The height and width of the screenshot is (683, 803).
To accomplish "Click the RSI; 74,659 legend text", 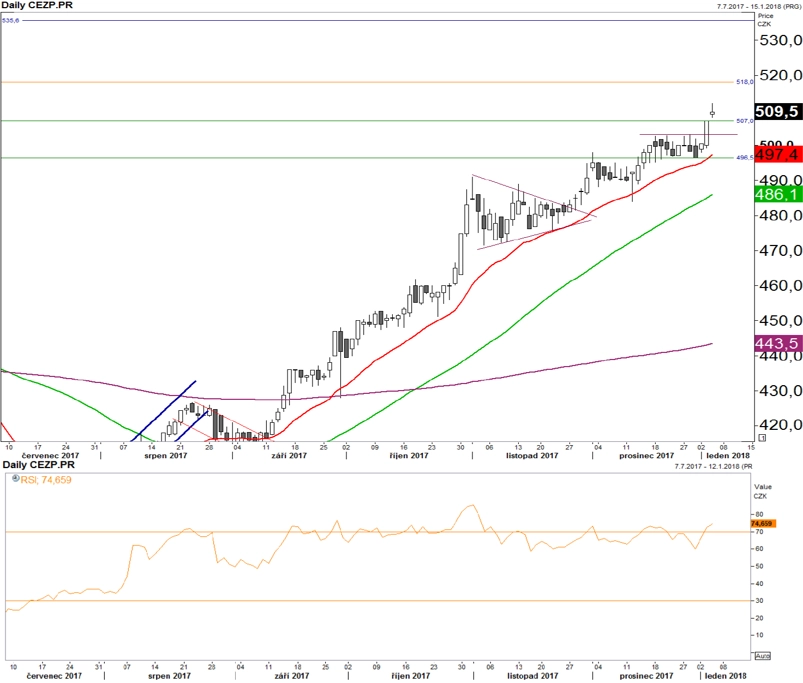I will click(46, 480).
